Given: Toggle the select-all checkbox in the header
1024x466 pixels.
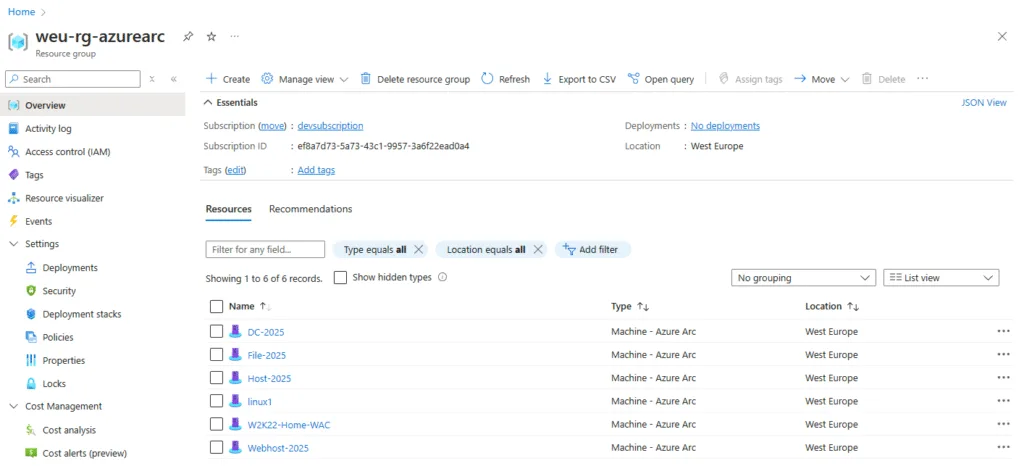Looking at the screenshot, I should coord(216,306).
